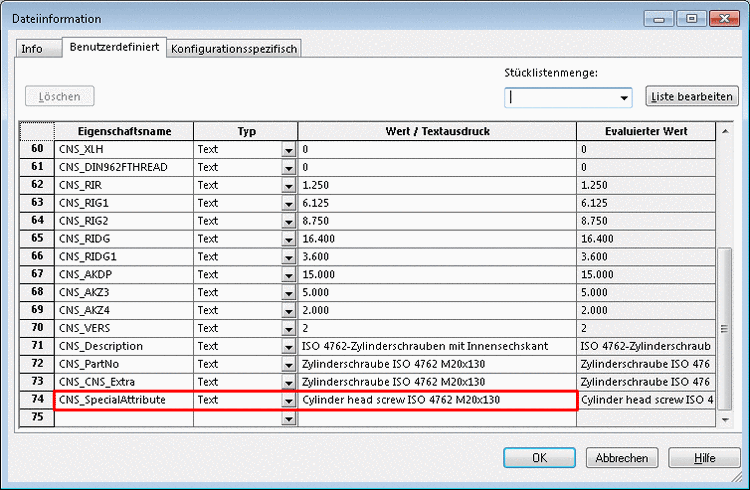The height and width of the screenshot is (490, 750).
Task: Select row header 60
Action: point(37,149)
